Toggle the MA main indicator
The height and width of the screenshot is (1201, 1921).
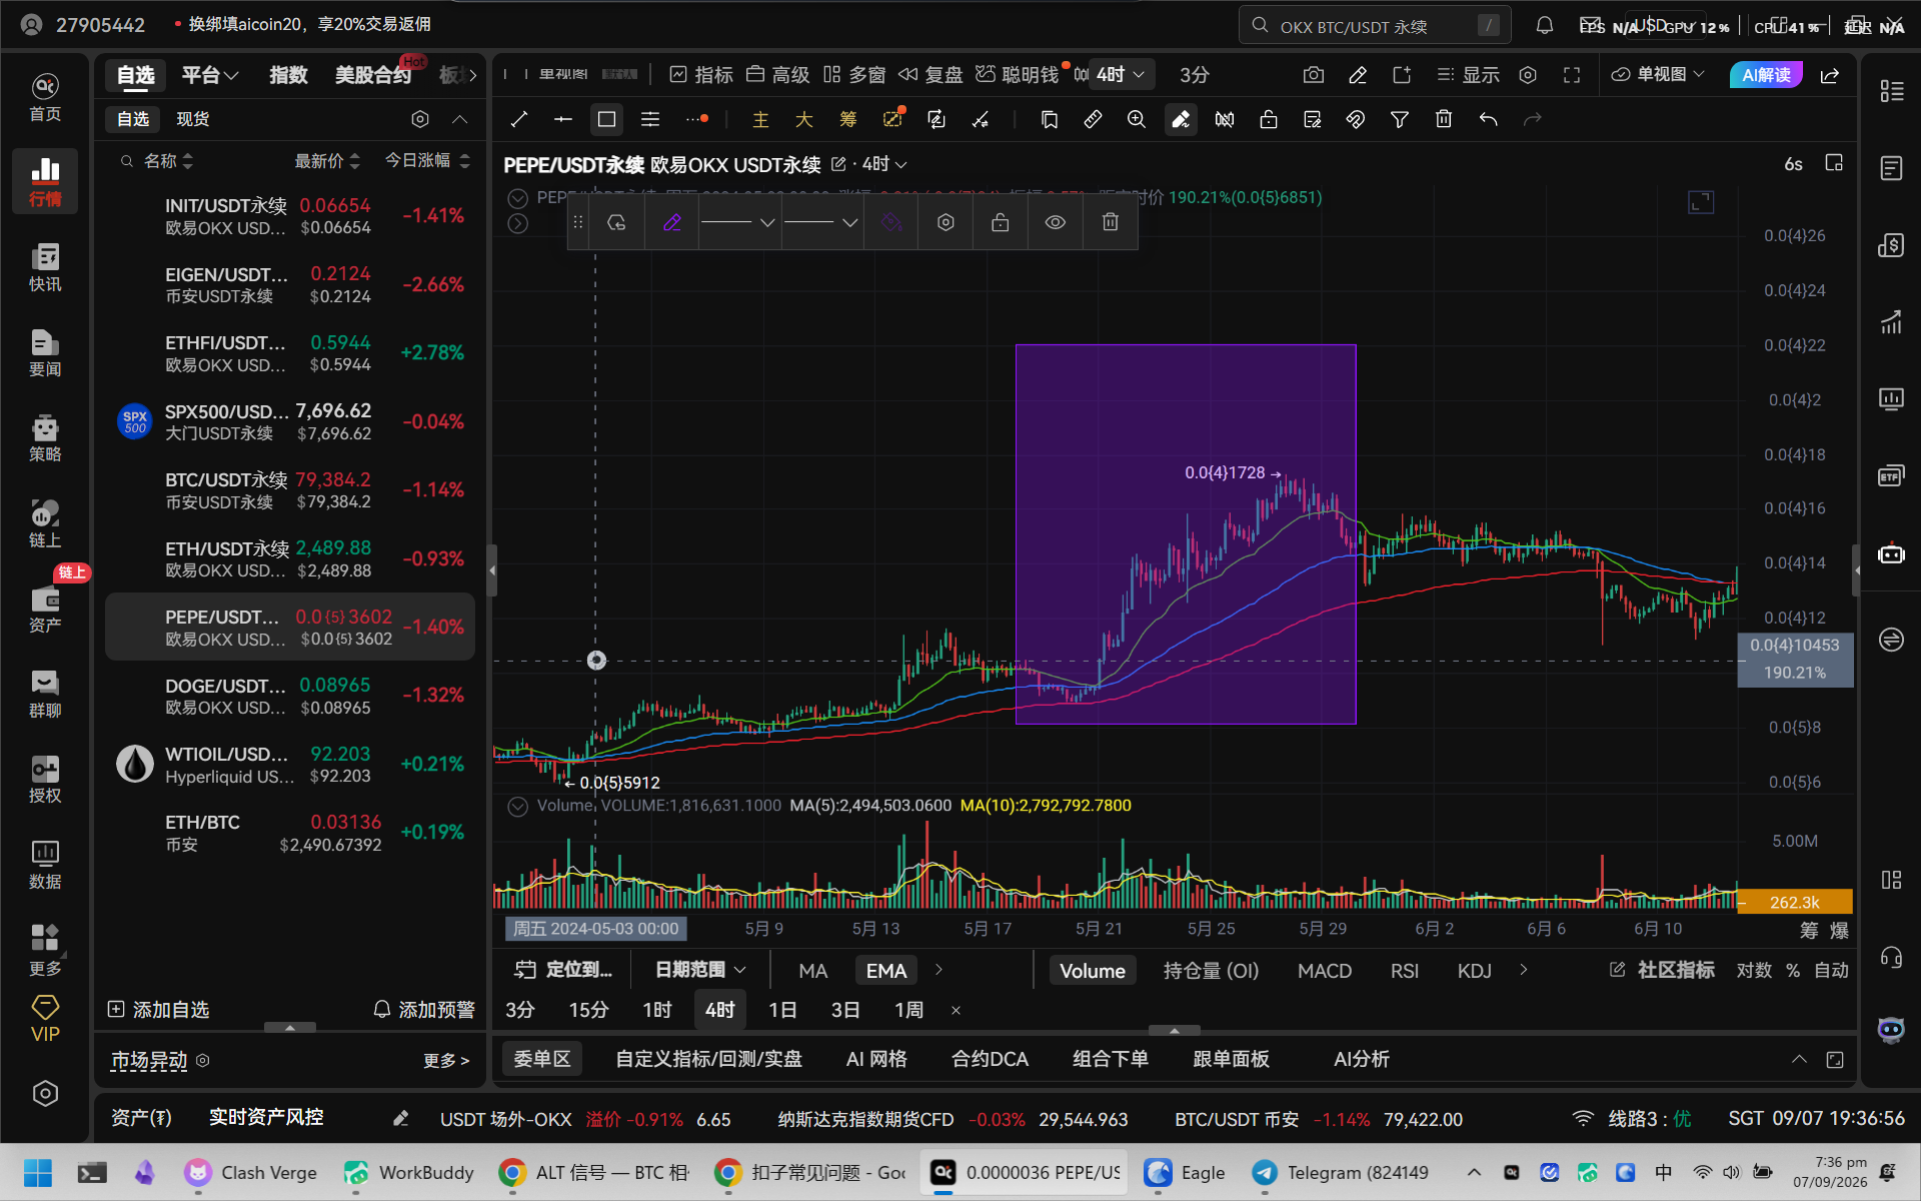813,970
